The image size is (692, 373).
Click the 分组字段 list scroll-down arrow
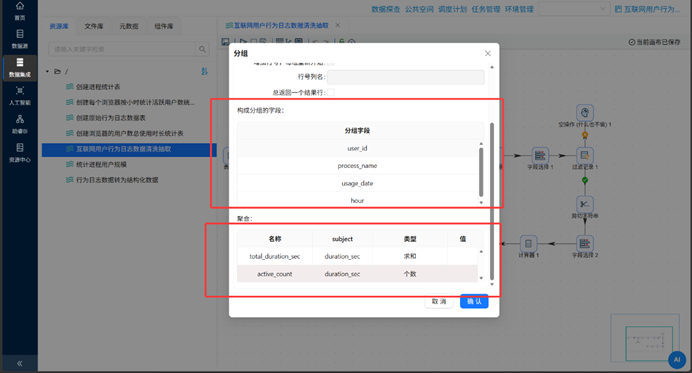[x=481, y=202]
